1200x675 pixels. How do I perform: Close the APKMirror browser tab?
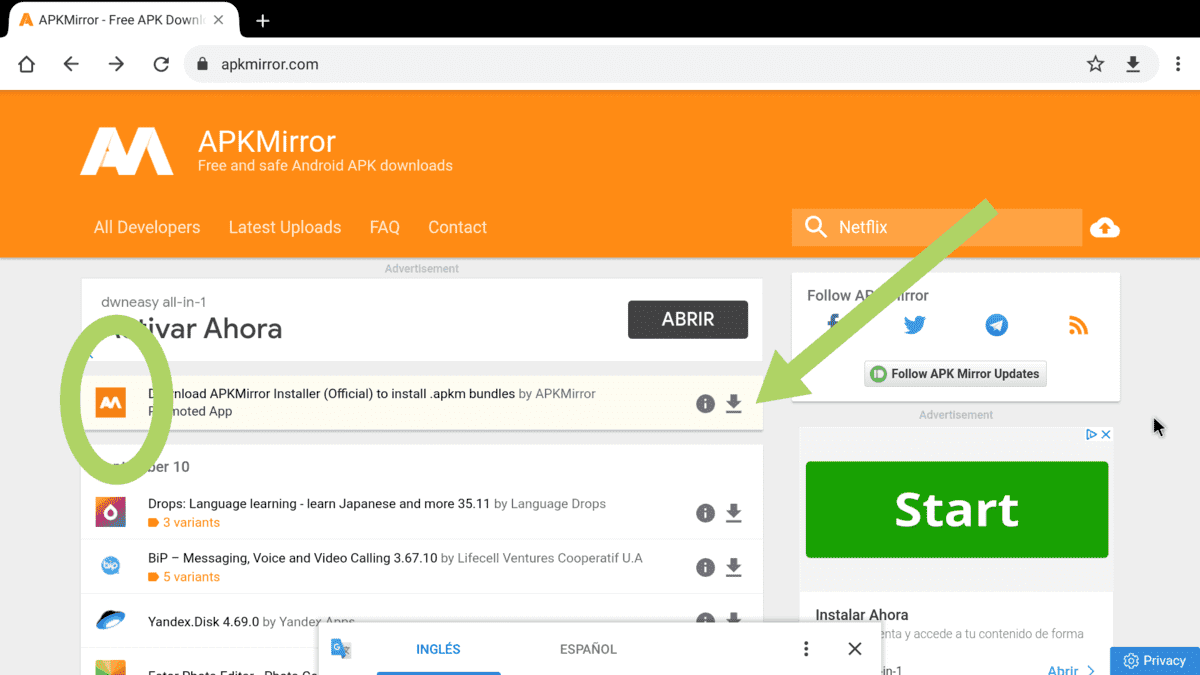[219, 20]
